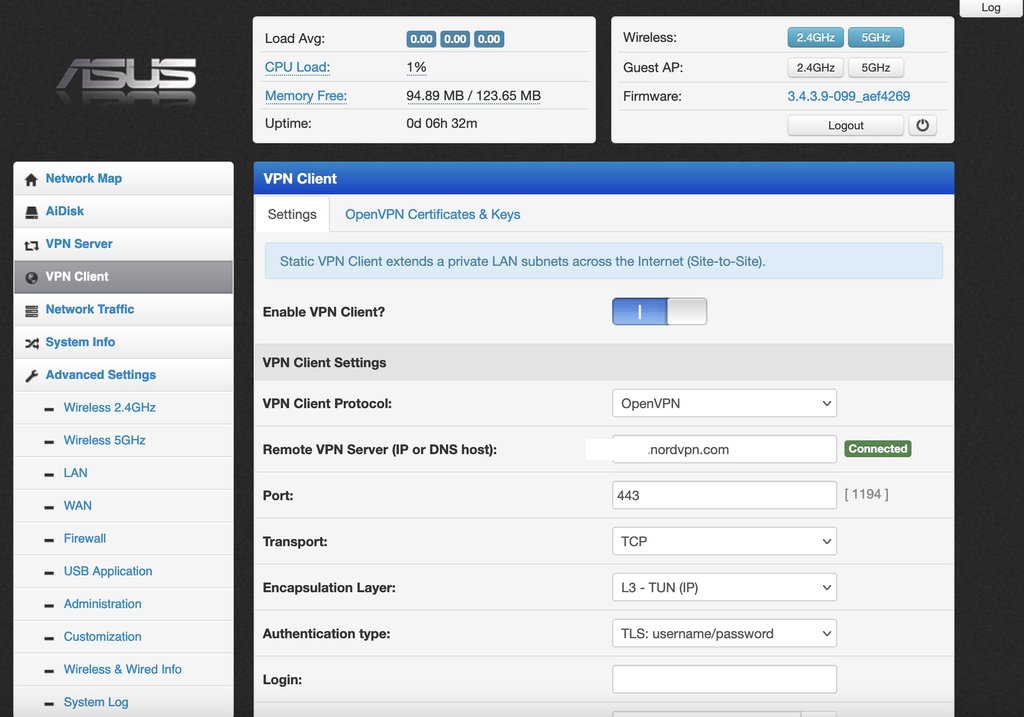Click the Logout button
Image resolution: width=1024 pixels, height=717 pixels.
845,126
